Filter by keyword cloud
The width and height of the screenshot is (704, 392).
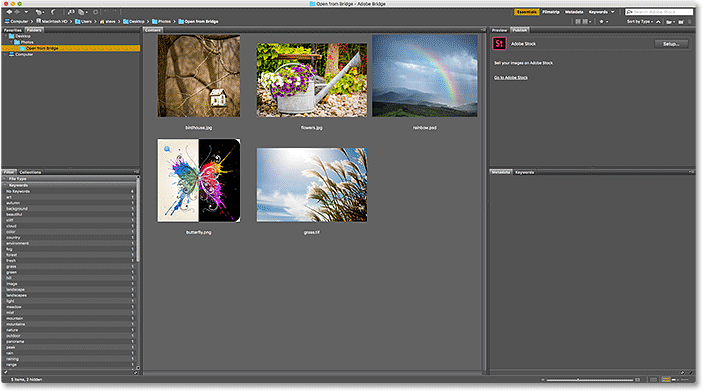click(x=70, y=226)
